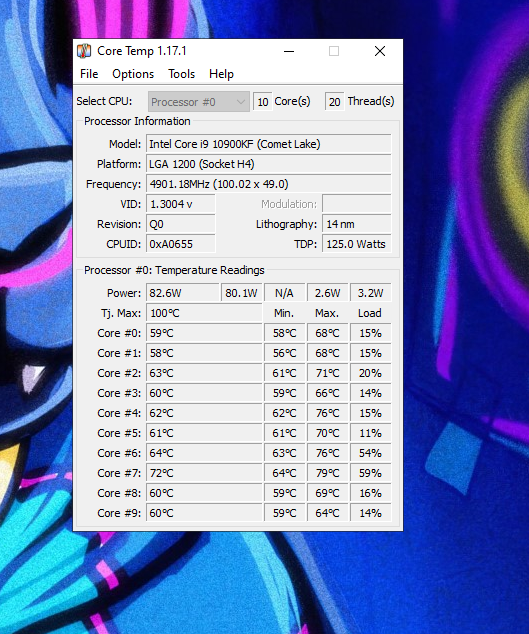529x634 pixels.
Task: Click Core #7 current temperature 72°C
Action: 204,473
